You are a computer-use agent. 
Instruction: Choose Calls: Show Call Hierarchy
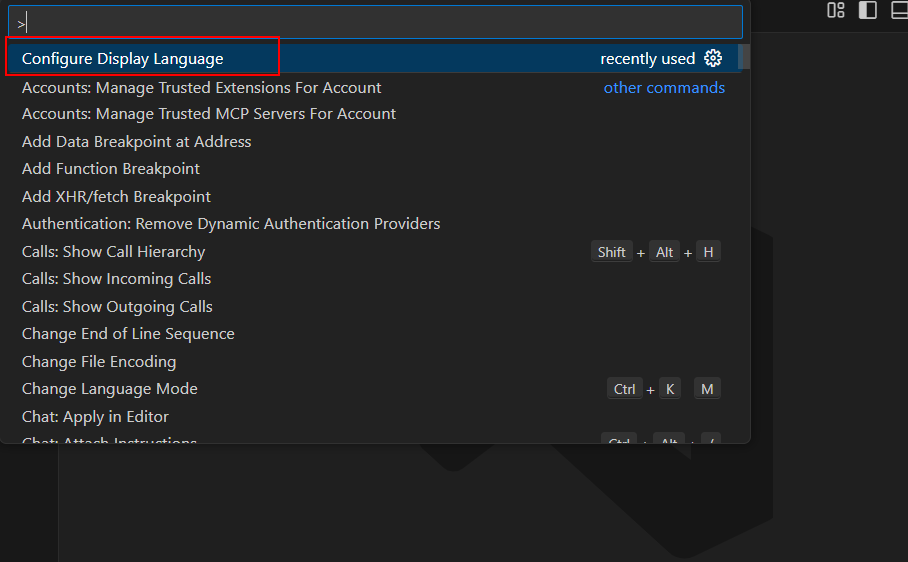(113, 252)
